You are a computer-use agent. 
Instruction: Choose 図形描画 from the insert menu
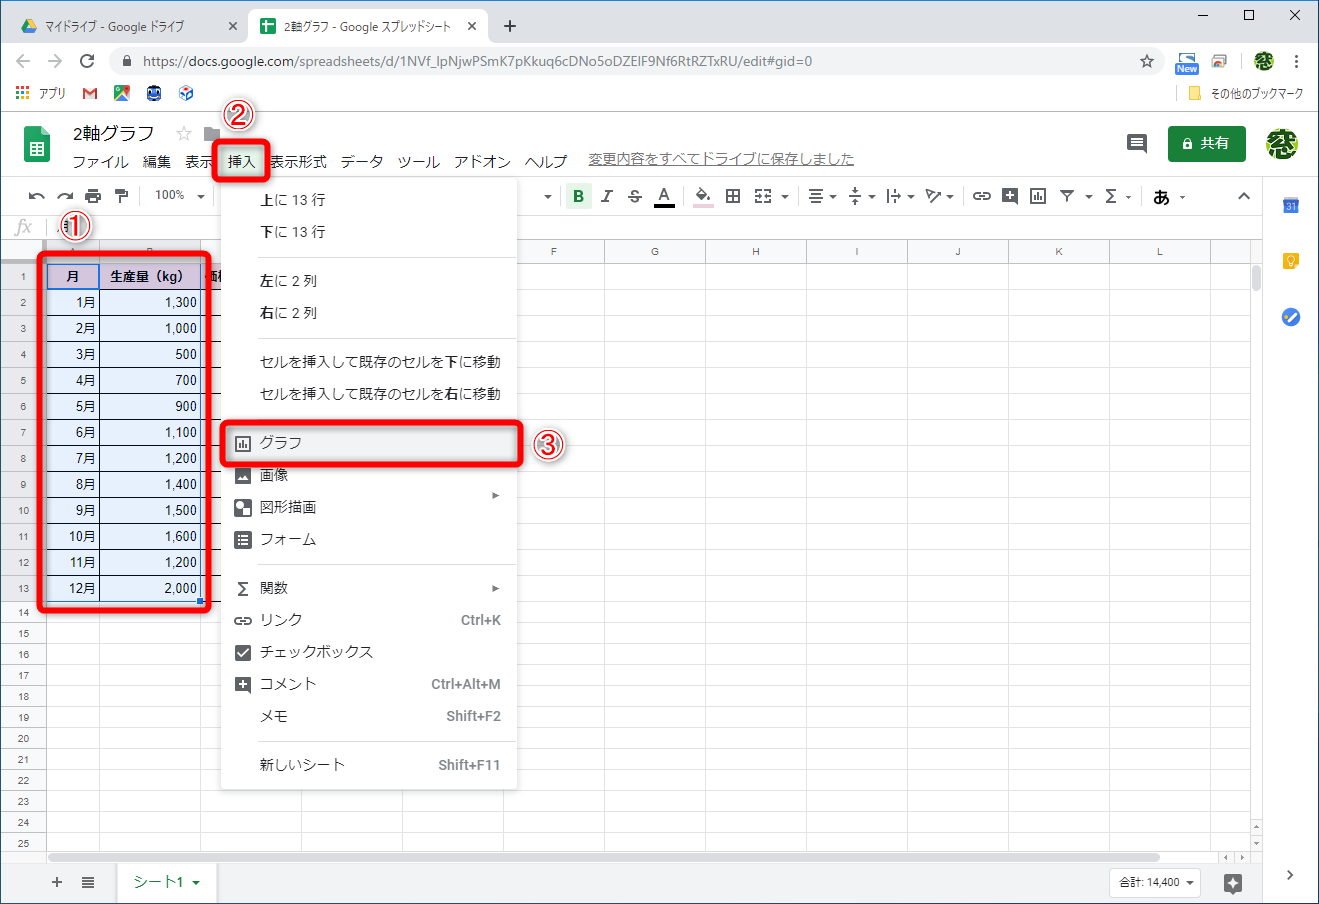(x=369, y=507)
